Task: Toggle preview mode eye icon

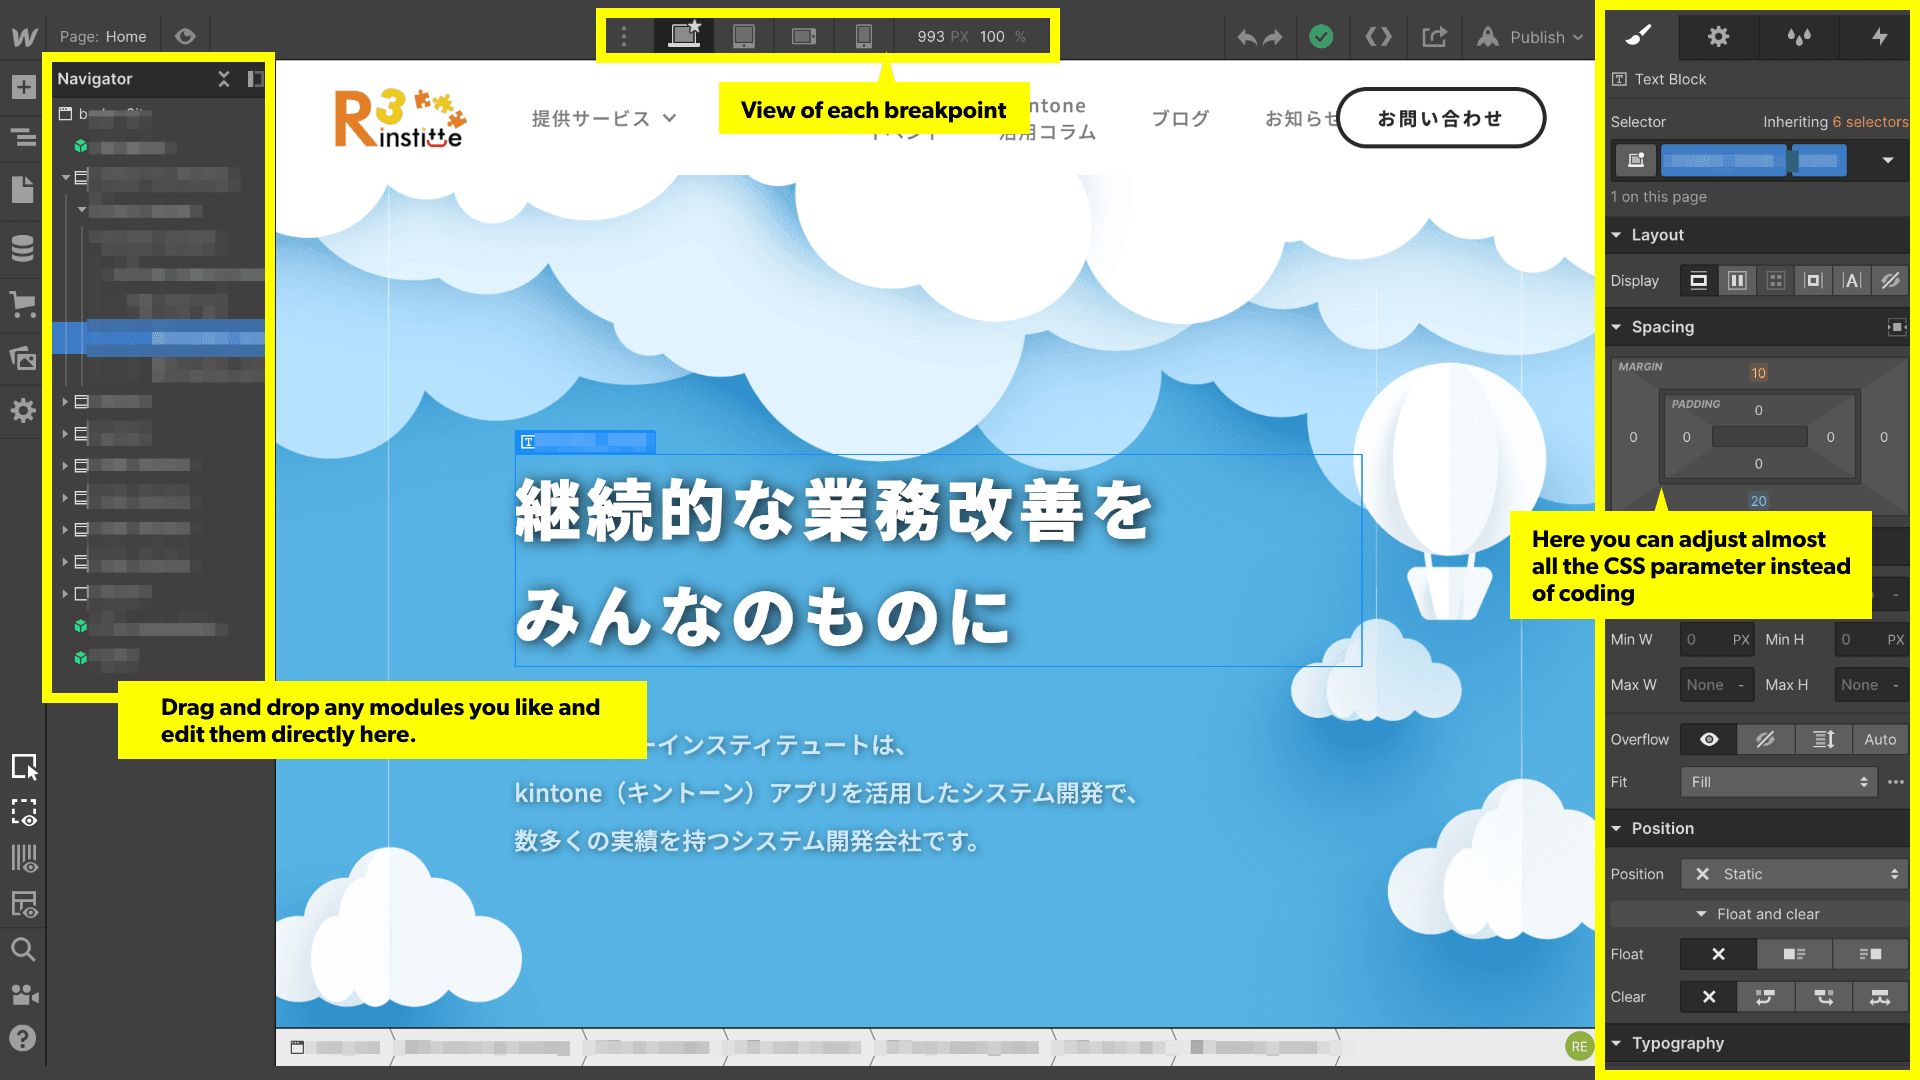Action: pyautogui.click(x=185, y=37)
